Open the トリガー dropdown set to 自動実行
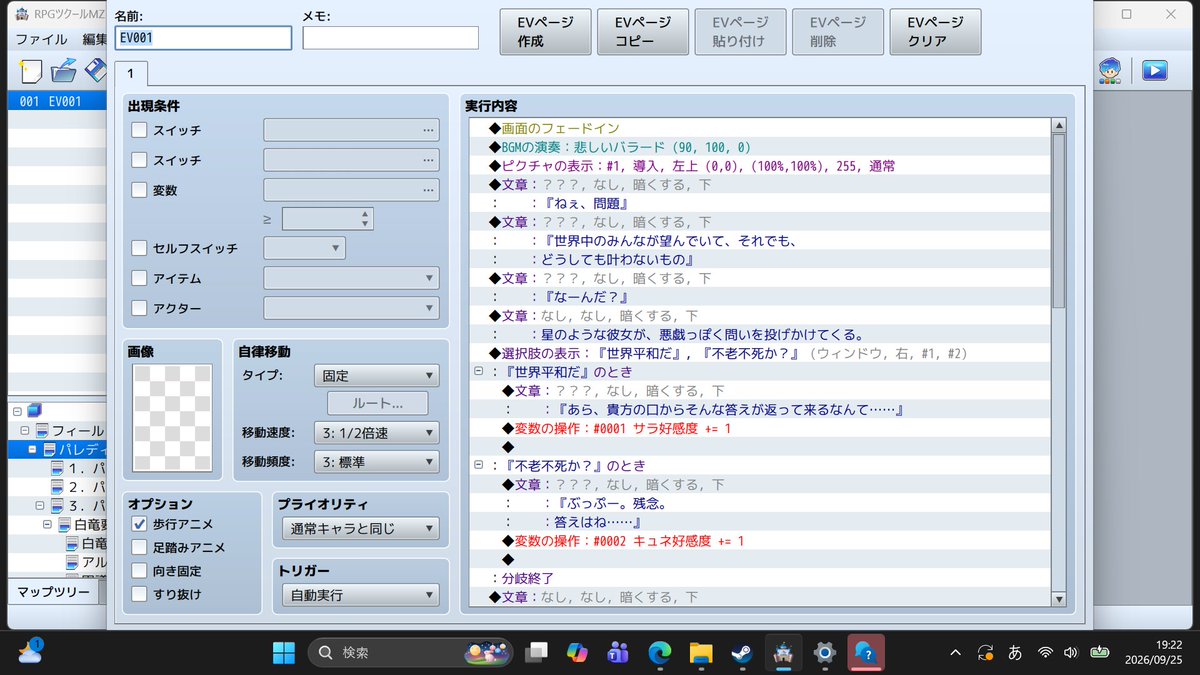The width and height of the screenshot is (1200, 675). [360, 595]
